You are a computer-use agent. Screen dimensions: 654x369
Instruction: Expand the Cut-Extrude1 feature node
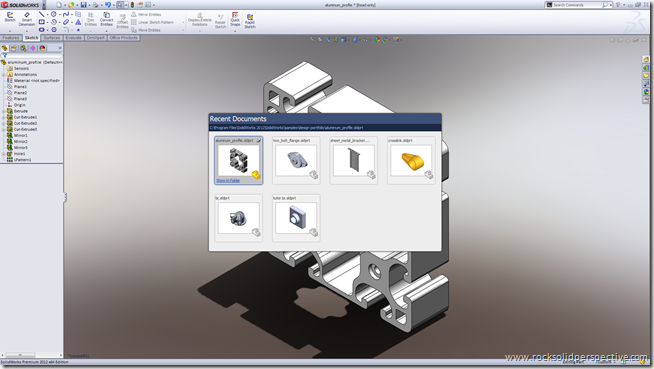click(4, 117)
